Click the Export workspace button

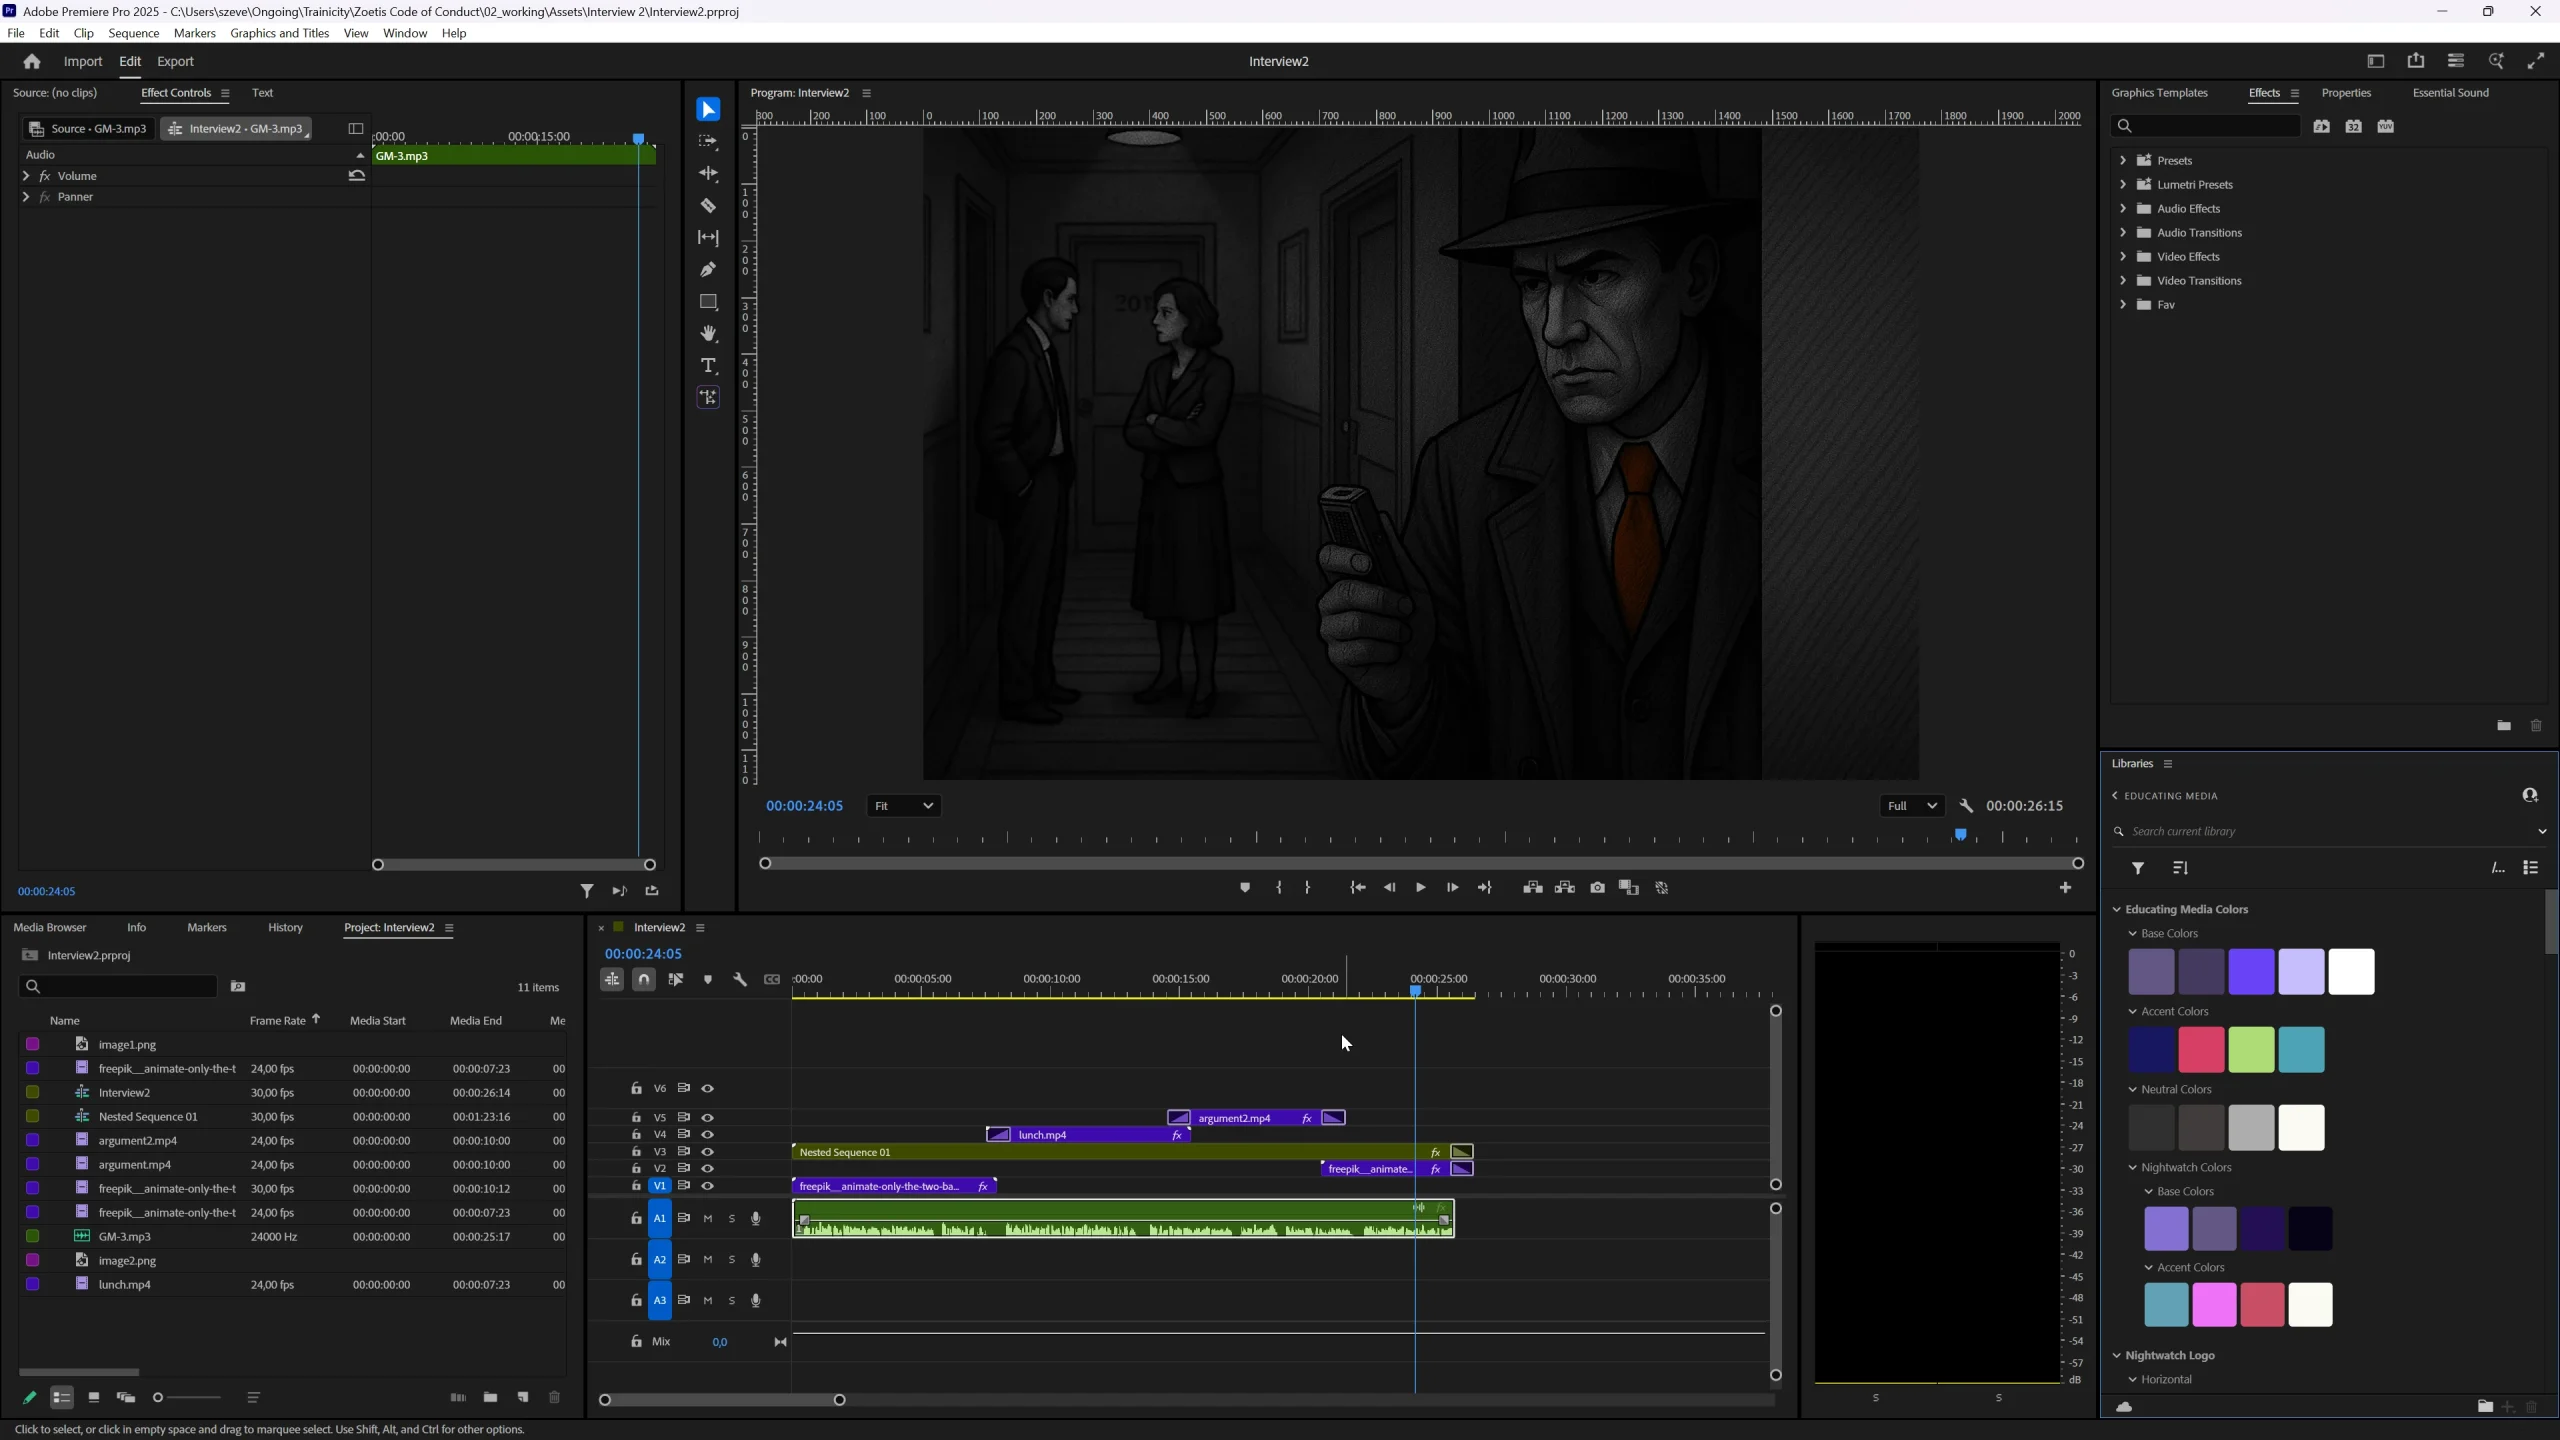[175, 62]
